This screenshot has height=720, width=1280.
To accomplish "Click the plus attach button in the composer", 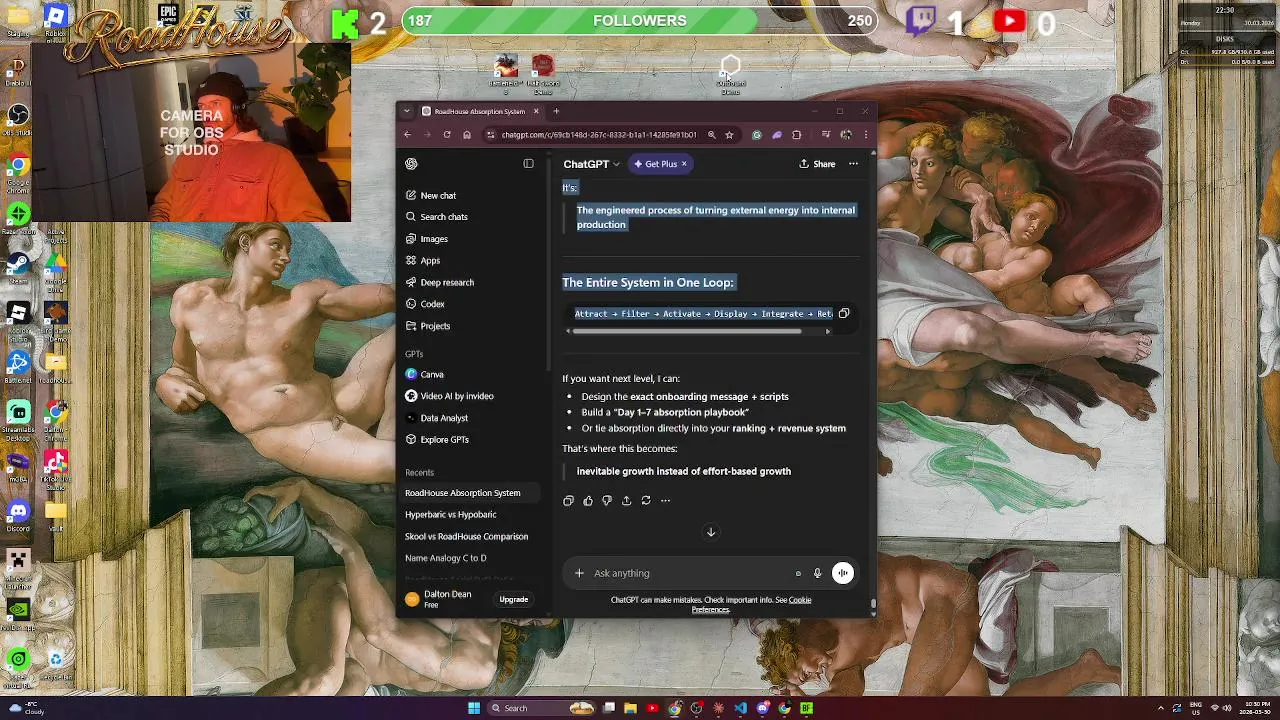I will tap(579, 573).
